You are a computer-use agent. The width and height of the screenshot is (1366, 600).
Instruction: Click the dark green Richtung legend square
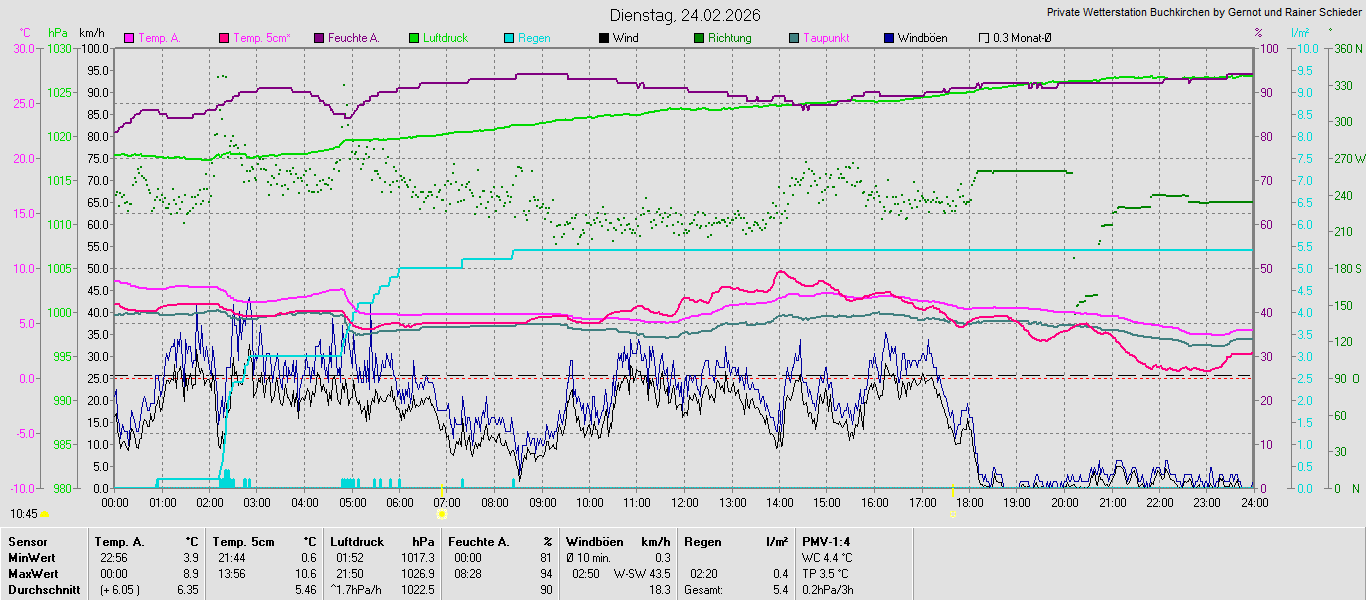click(699, 38)
